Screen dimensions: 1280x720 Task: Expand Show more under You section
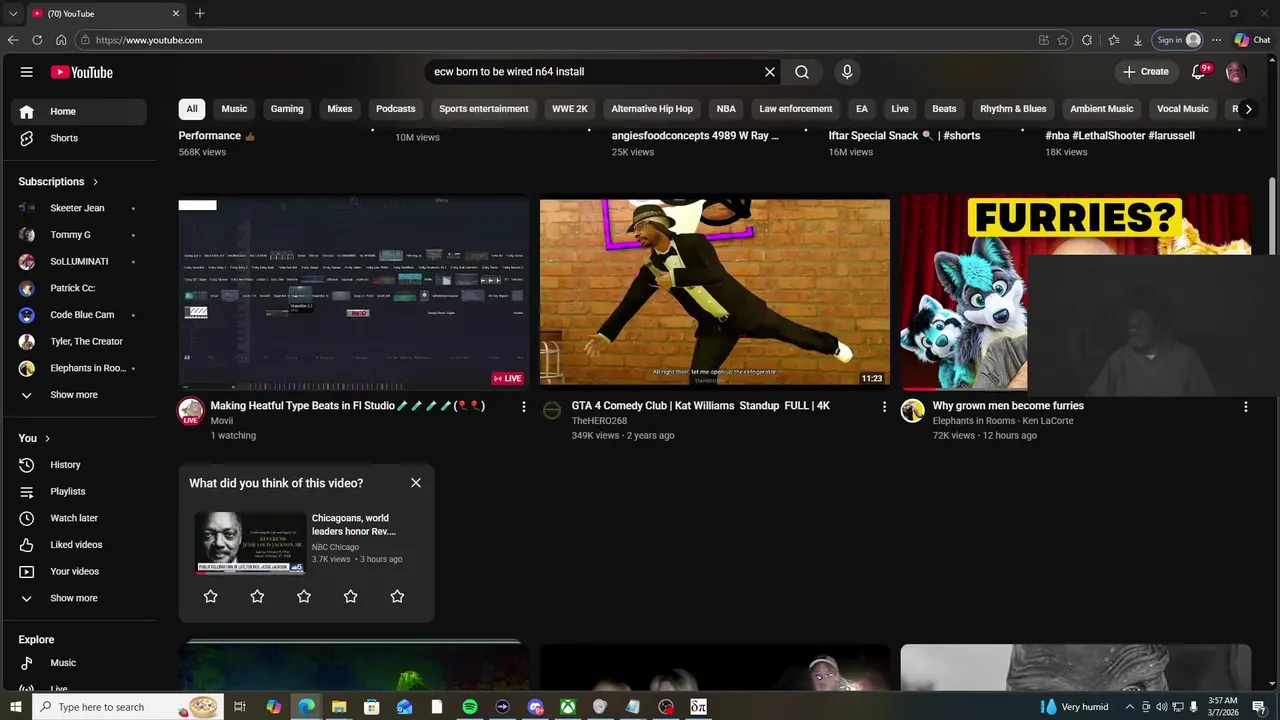[79, 598]
